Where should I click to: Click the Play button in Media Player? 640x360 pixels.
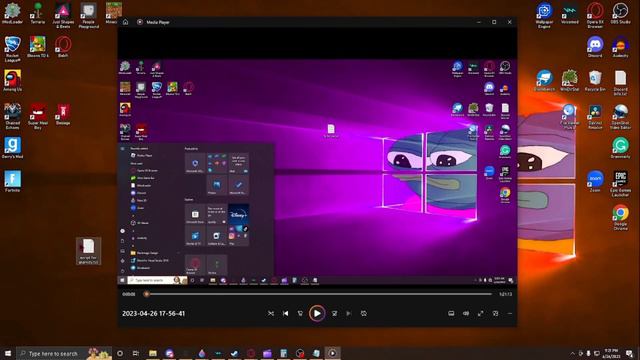coord(317,313)
